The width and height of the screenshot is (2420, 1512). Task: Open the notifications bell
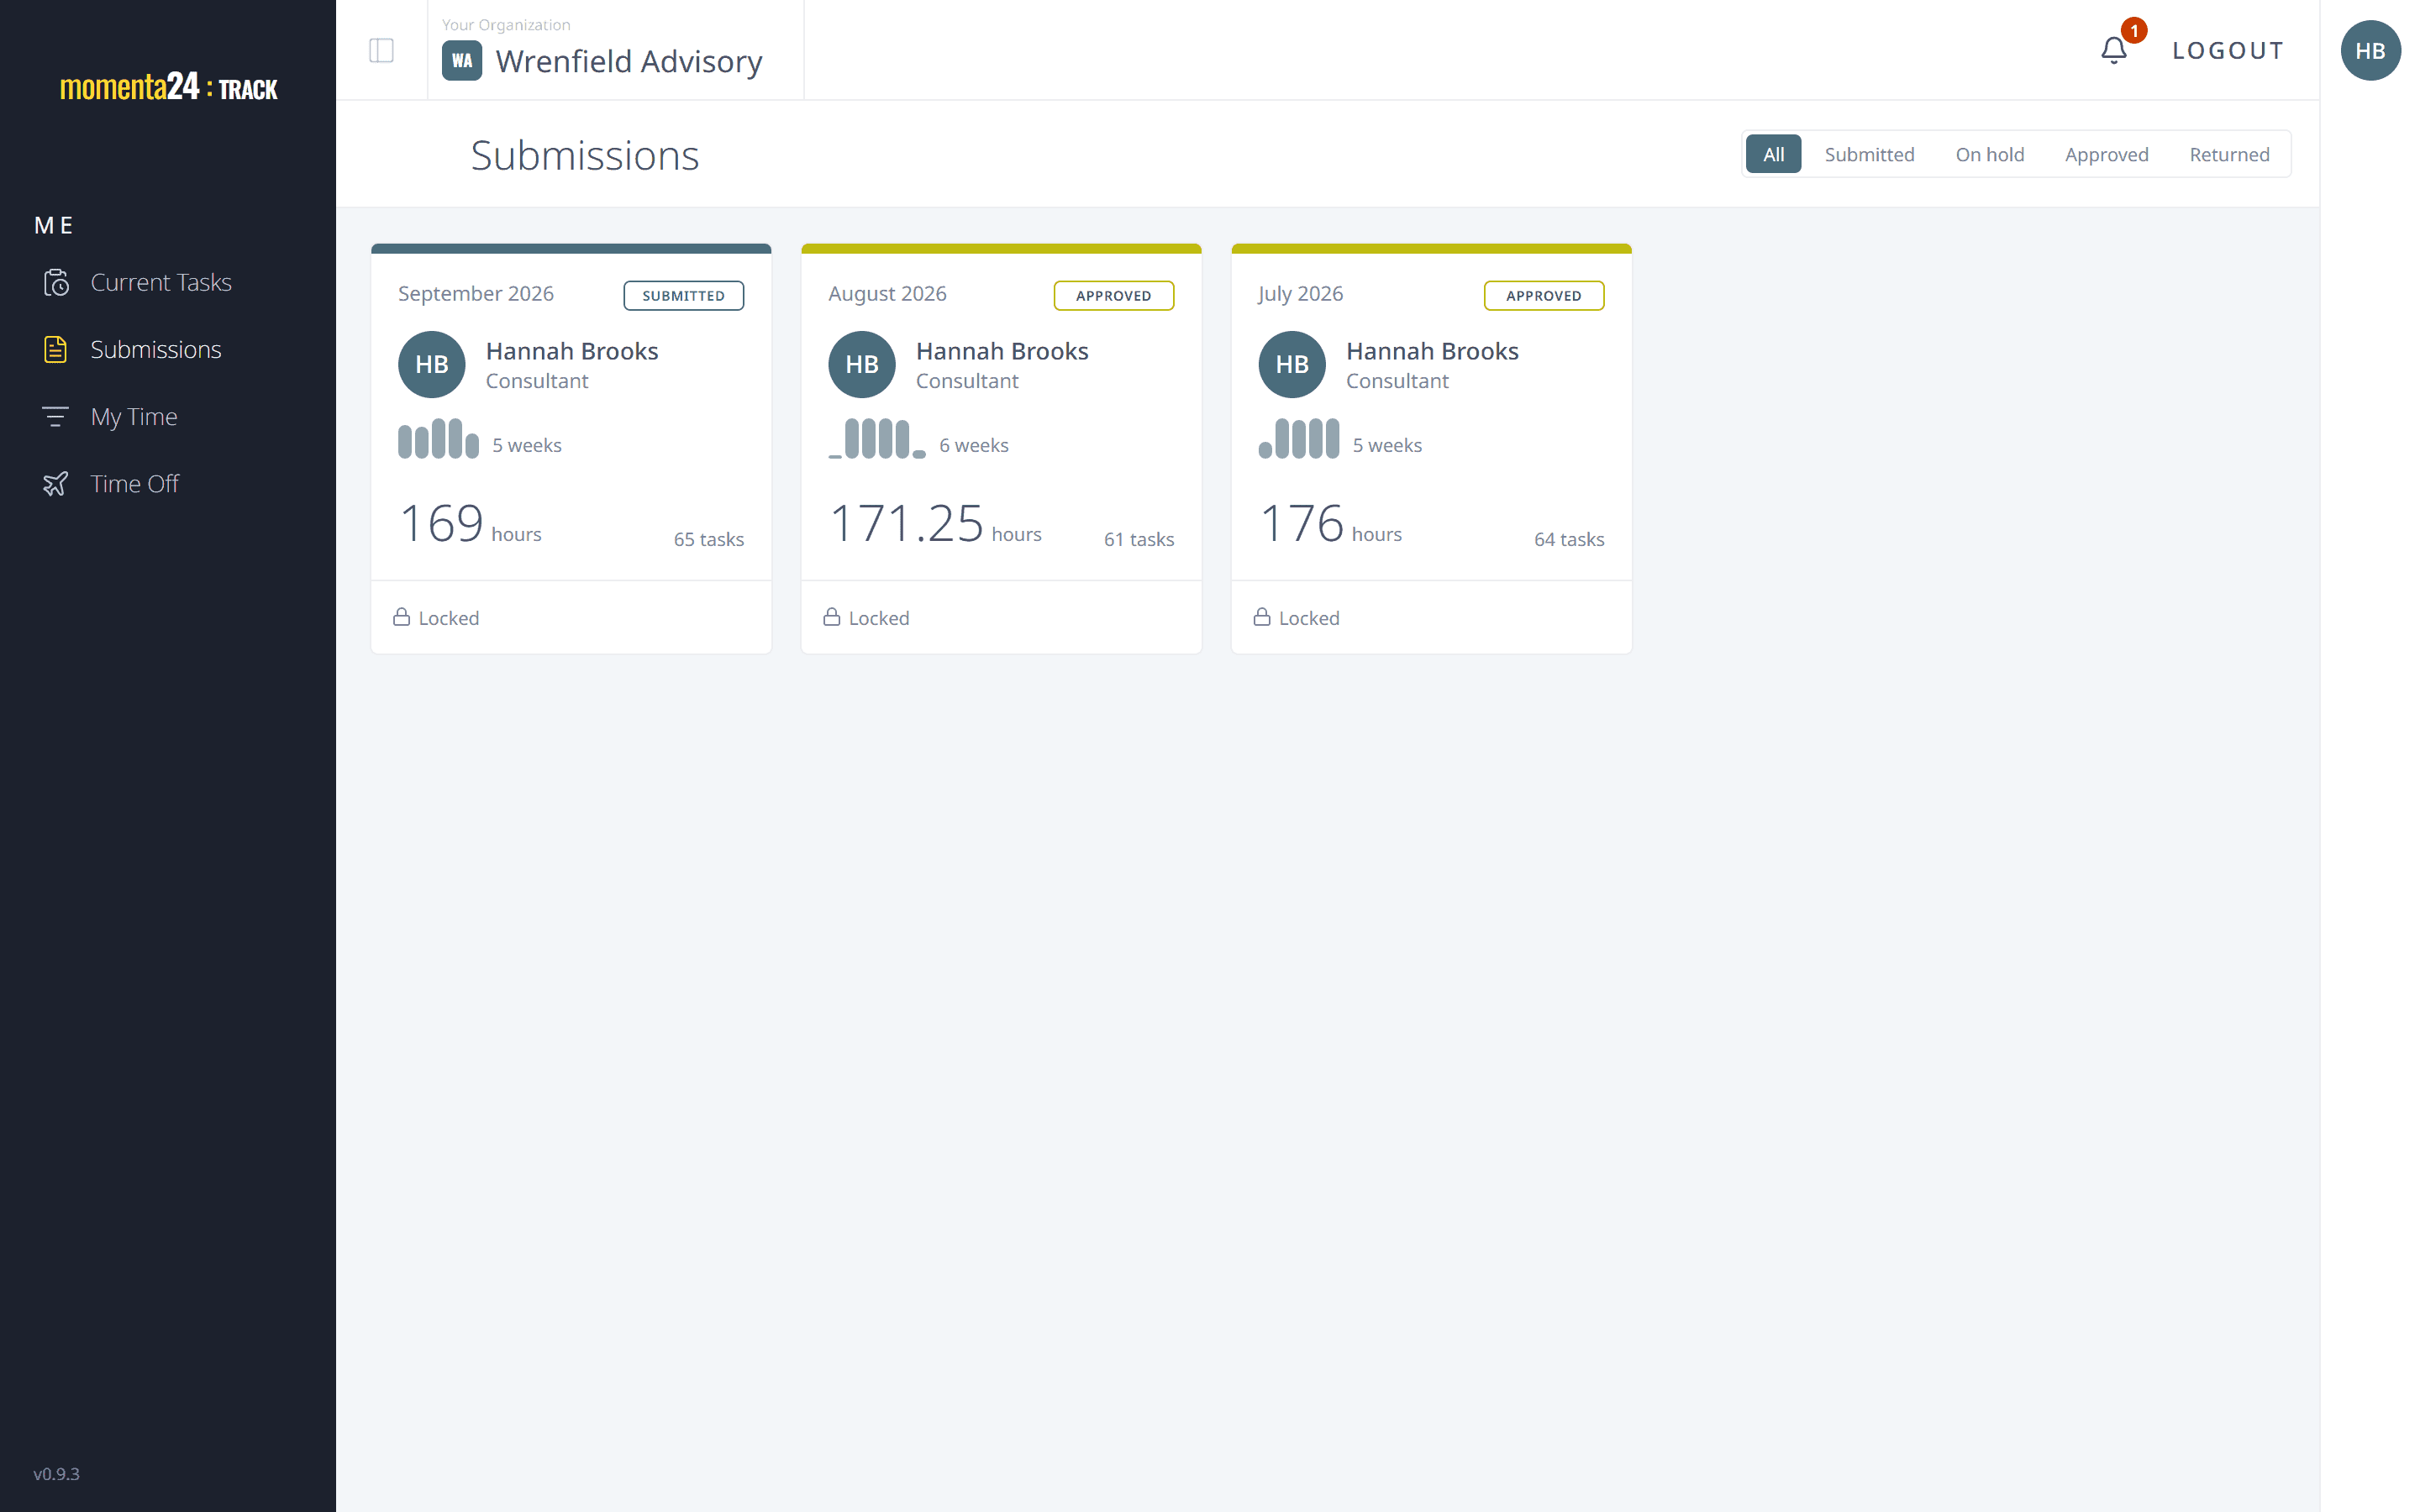click(2113, 50)
